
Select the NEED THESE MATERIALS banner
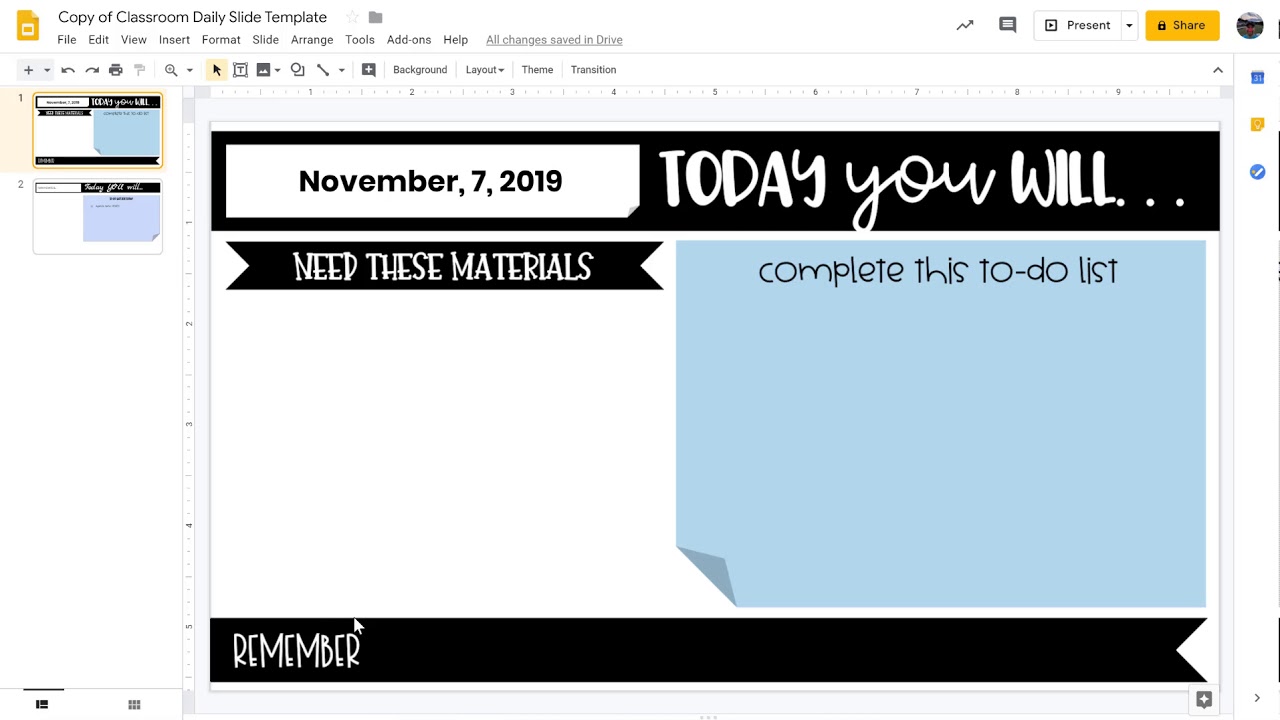pos(444,266)
